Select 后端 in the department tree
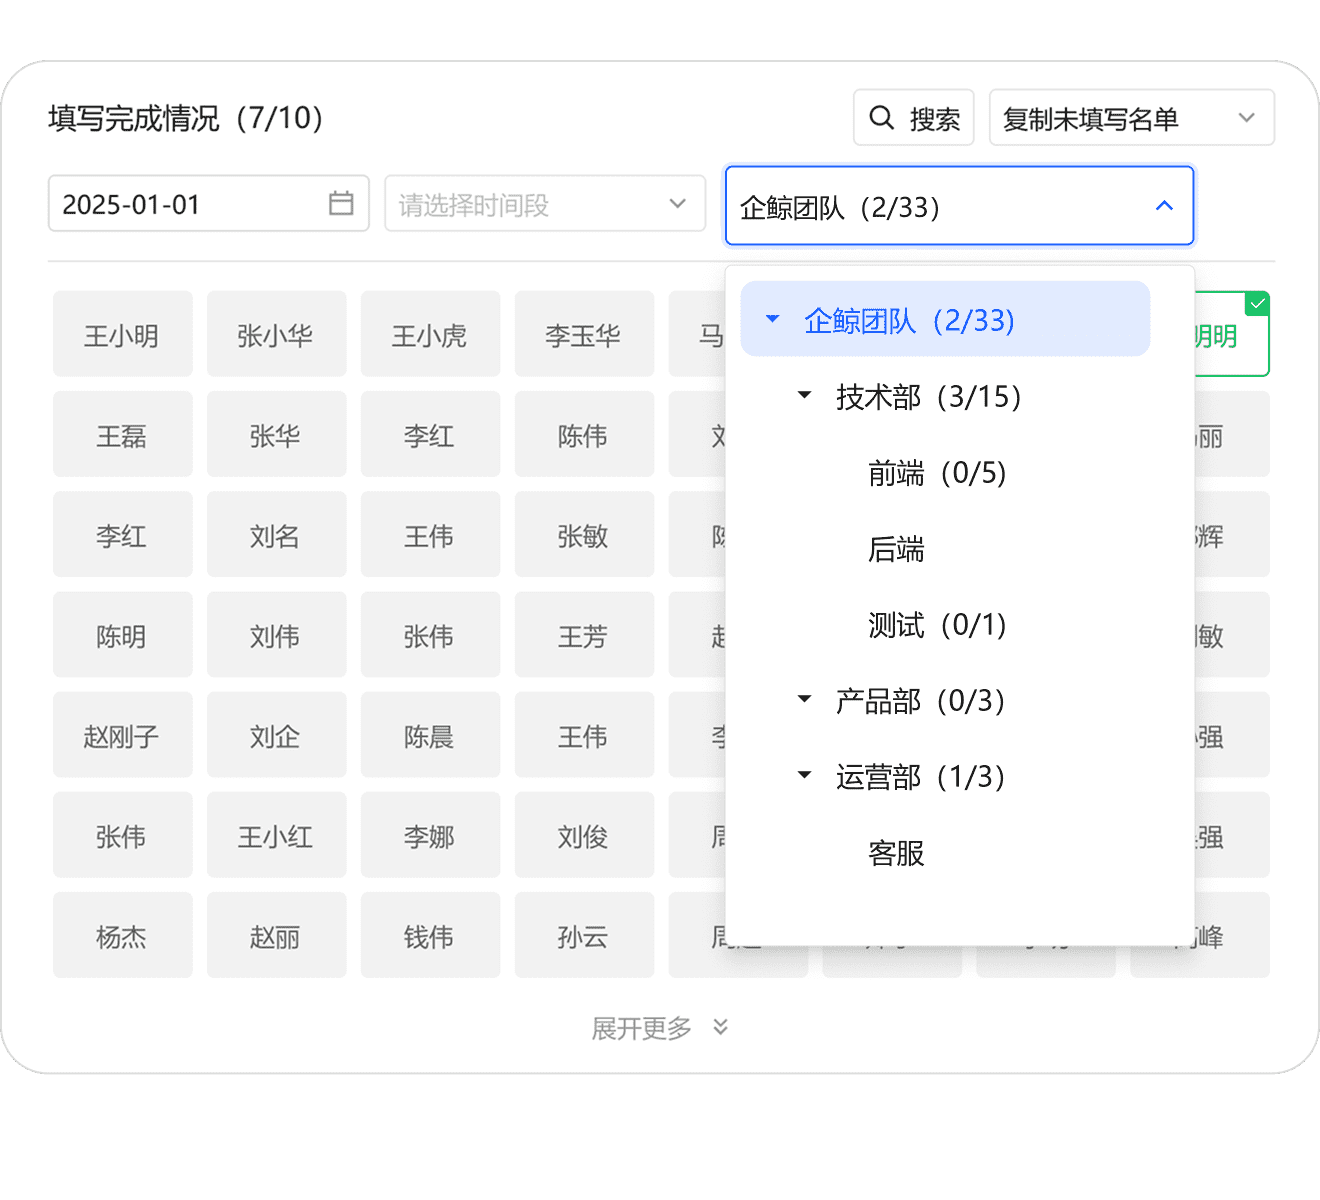The height and width of the screenshot is (1200, 1320). point(896,549)
